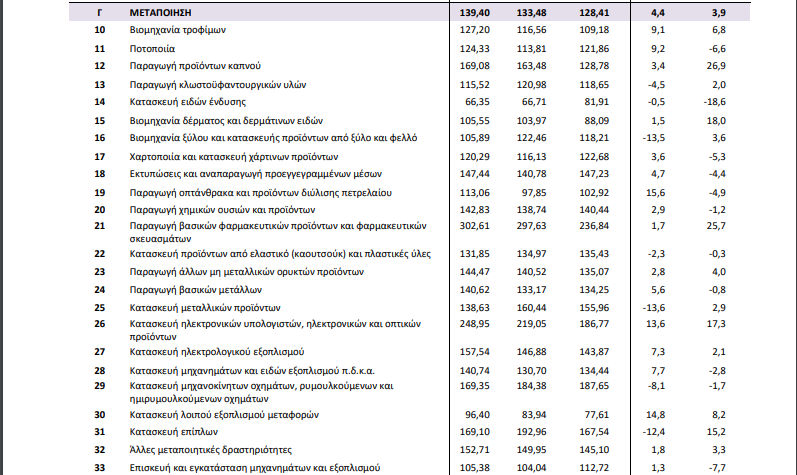Click the value 128,41 in header row
This screenshot has width=797, height=475.
(x=594, y=13)
